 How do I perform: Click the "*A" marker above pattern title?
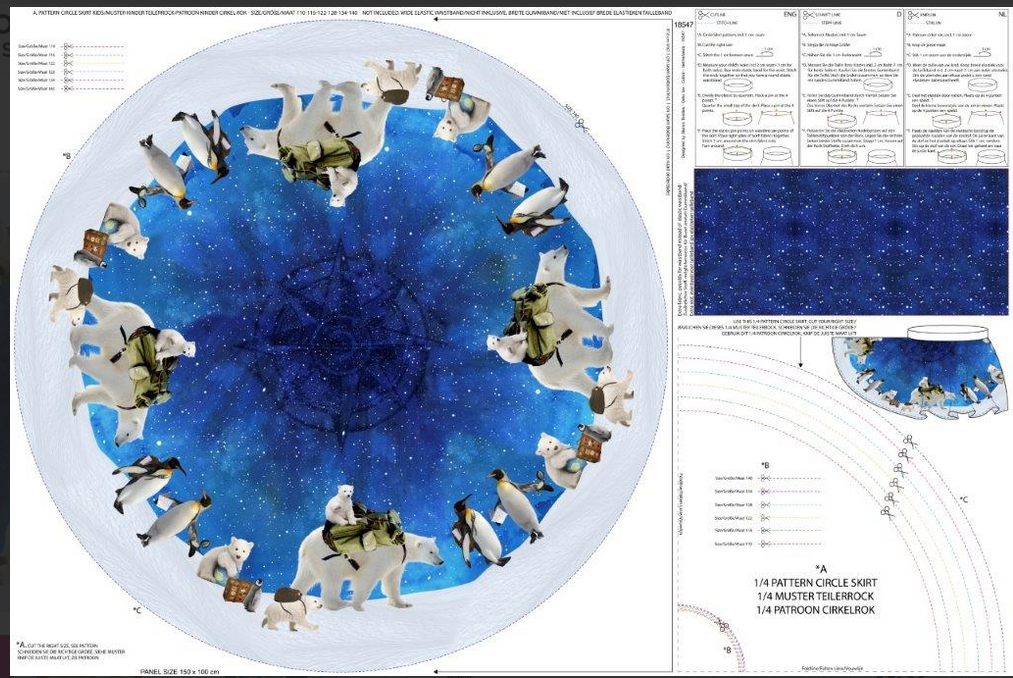[821, 569]
